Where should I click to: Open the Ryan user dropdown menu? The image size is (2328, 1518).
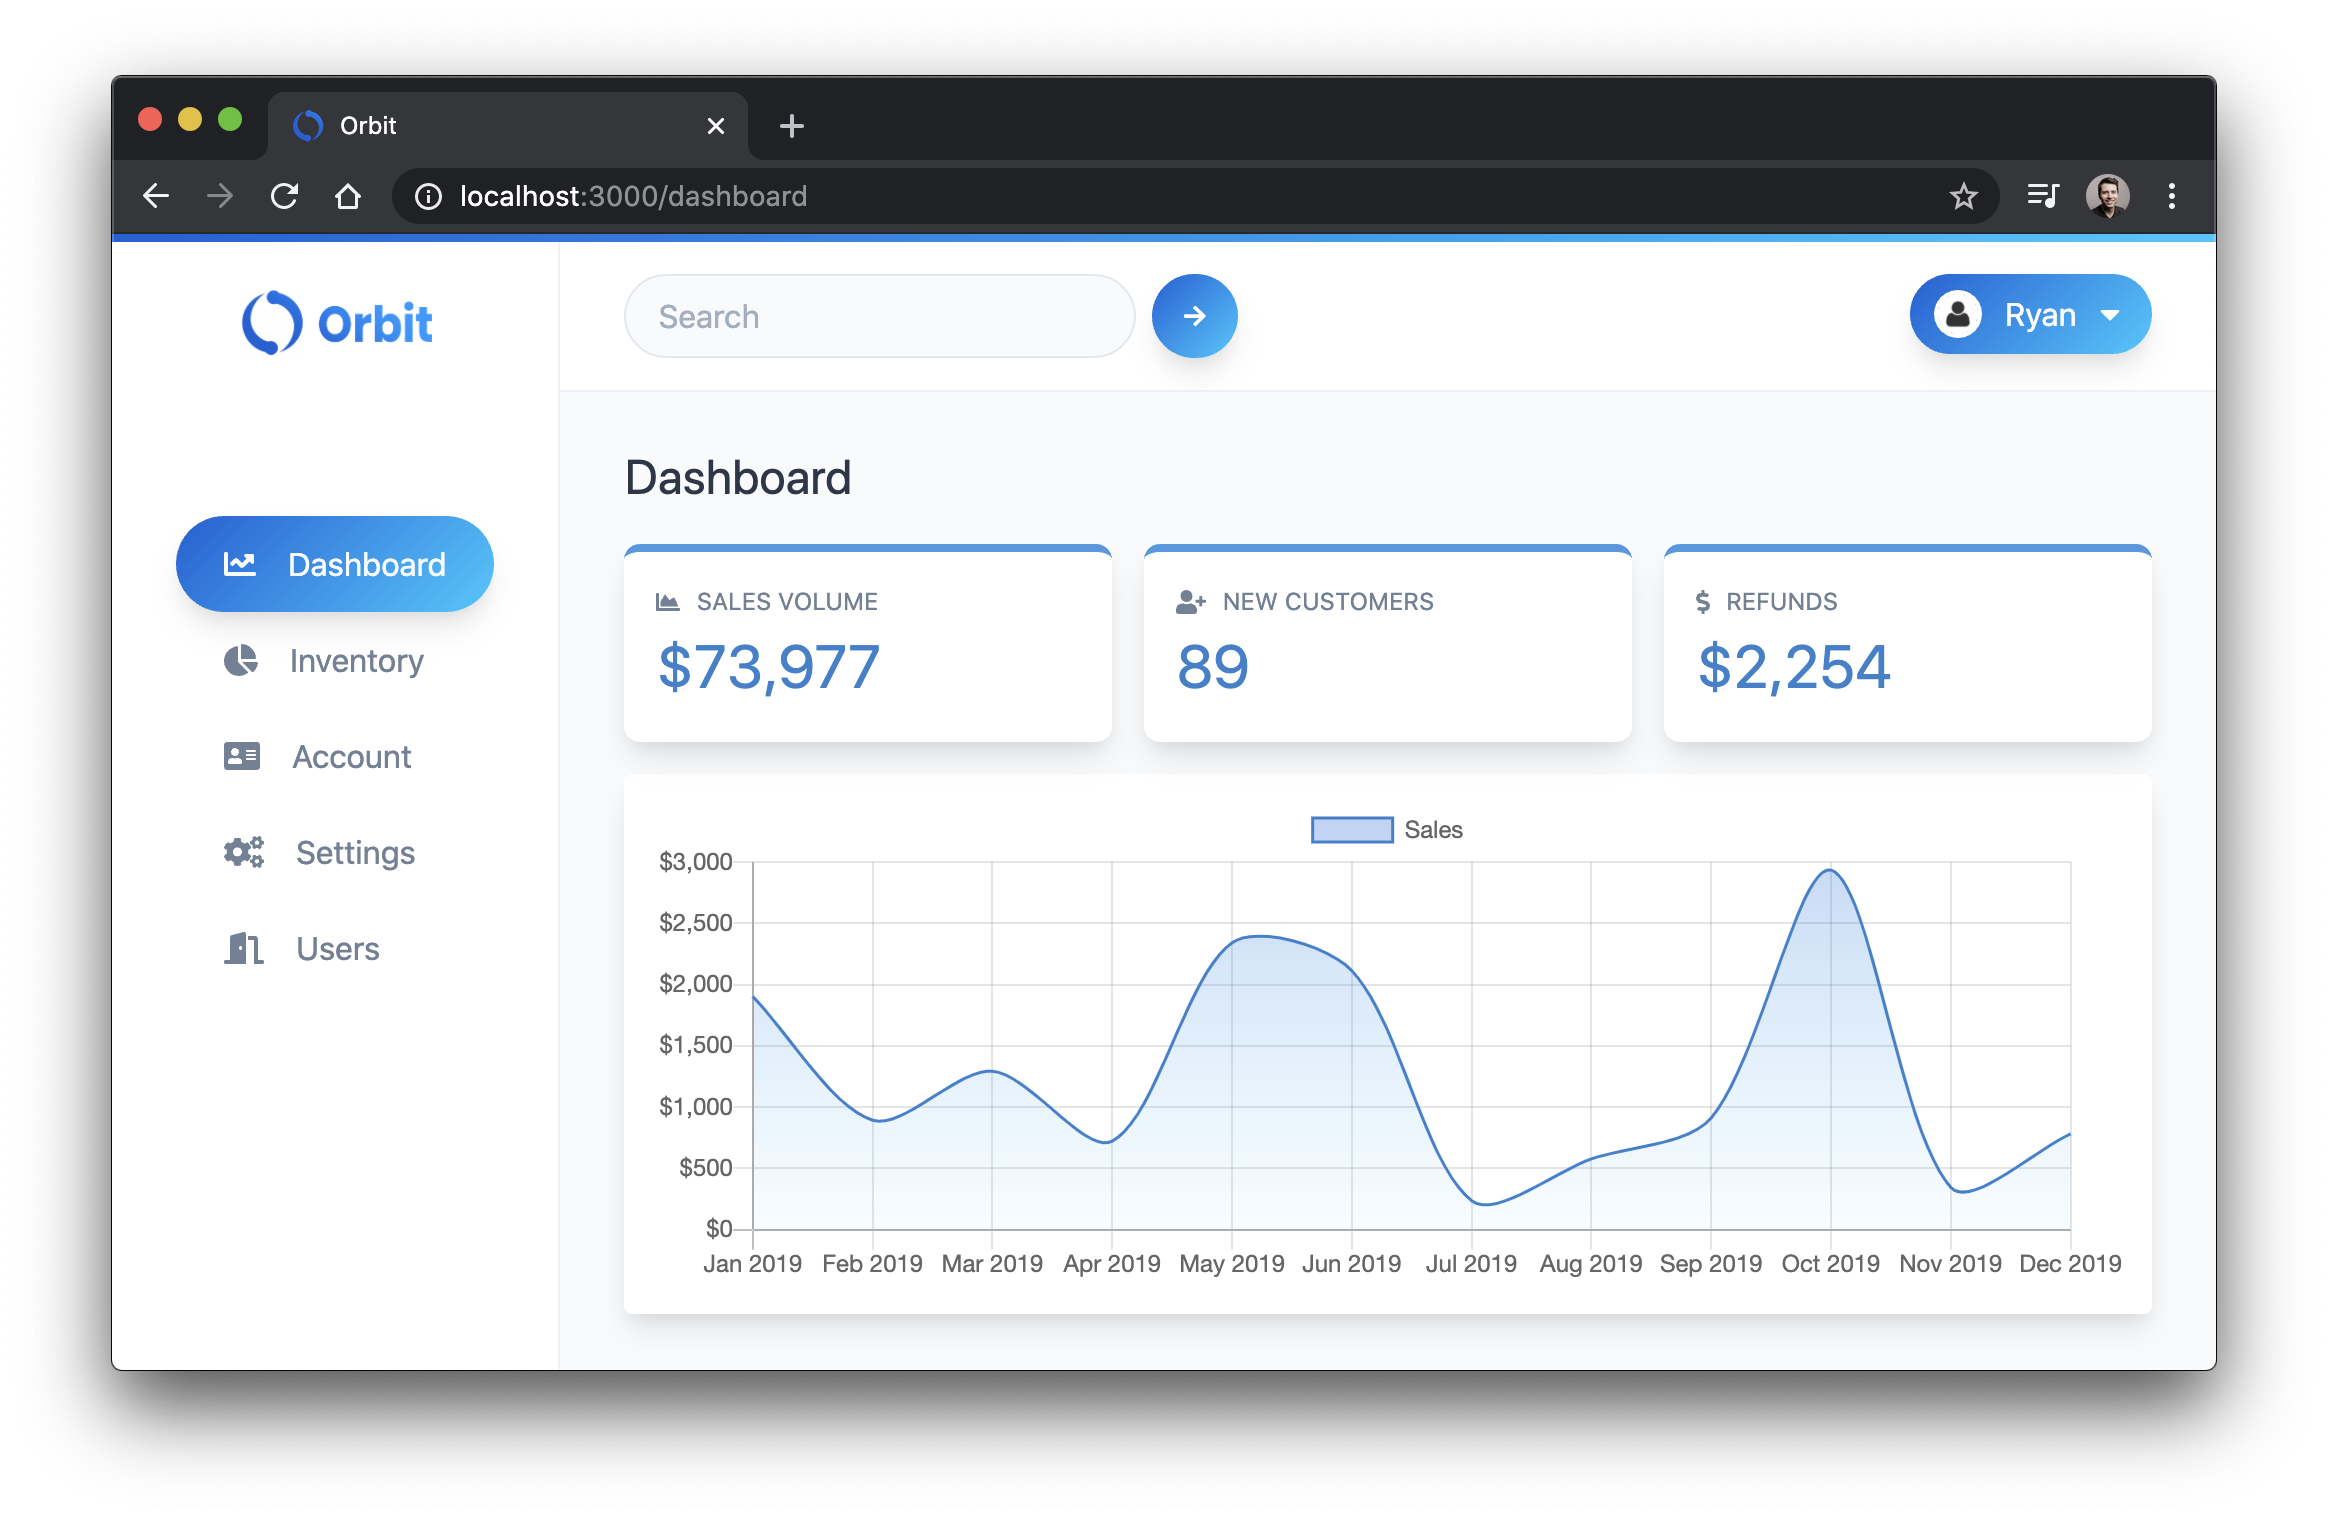[2031, 314]
